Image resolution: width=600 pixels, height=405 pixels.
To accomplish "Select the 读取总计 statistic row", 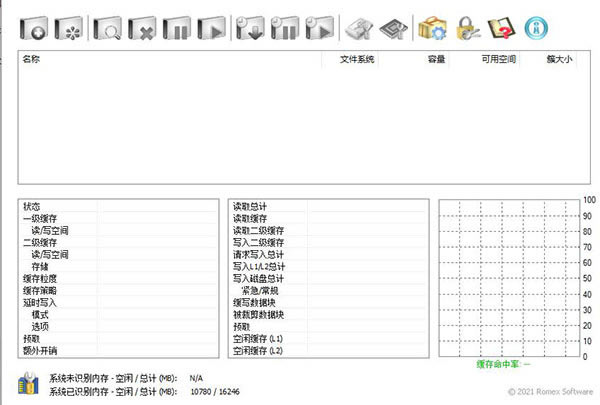I will point(328,206).
